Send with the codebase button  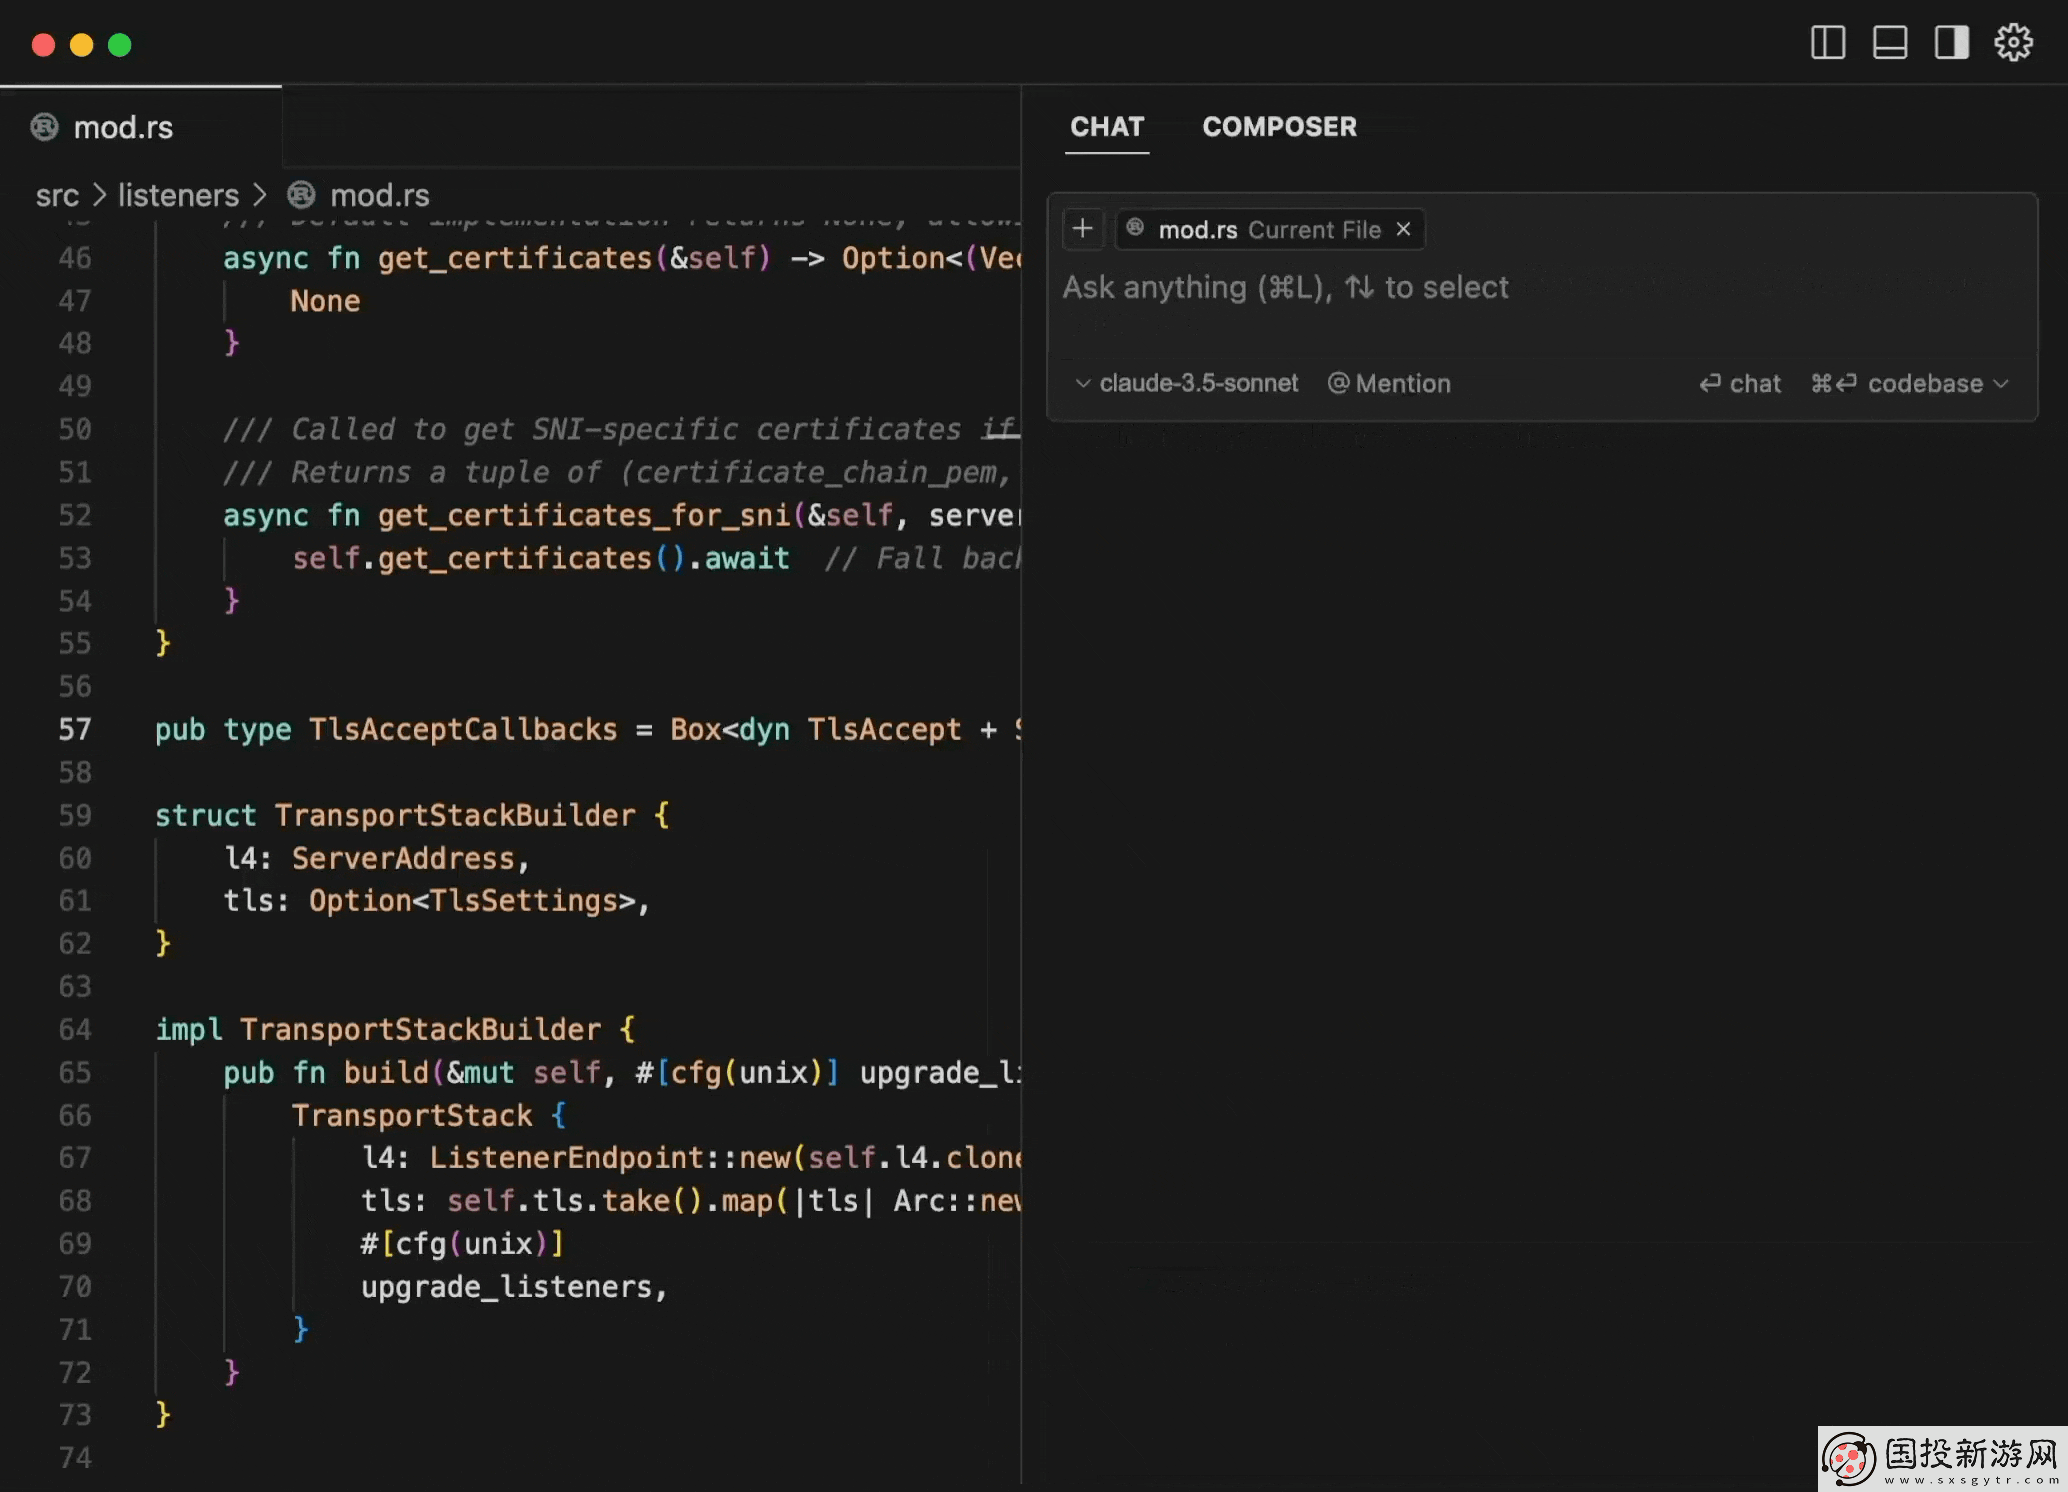coord(1896,384)
